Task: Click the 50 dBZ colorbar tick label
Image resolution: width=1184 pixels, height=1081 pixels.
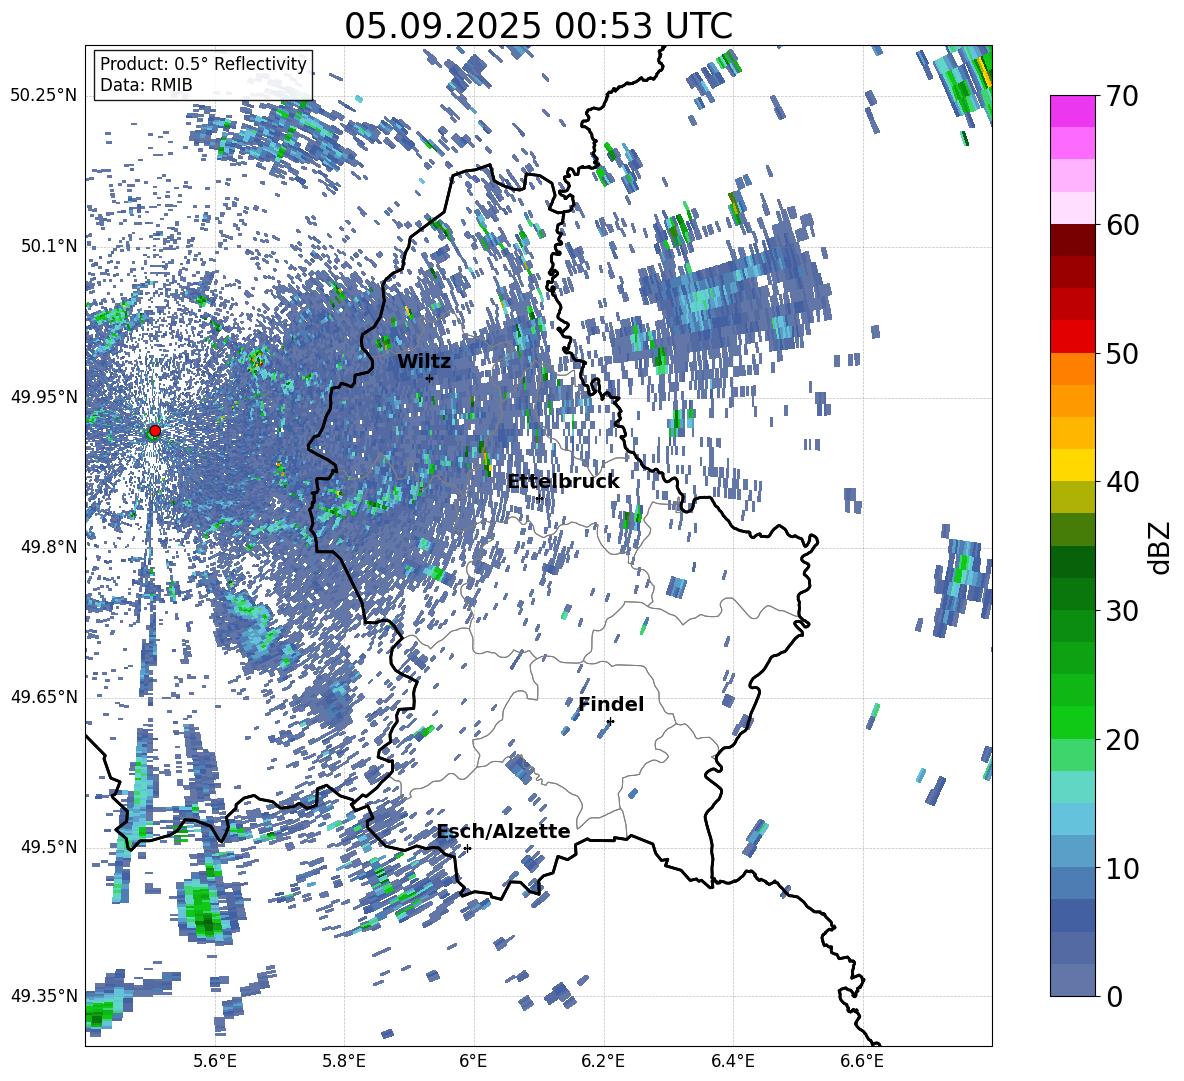Action: (1122, 353)
